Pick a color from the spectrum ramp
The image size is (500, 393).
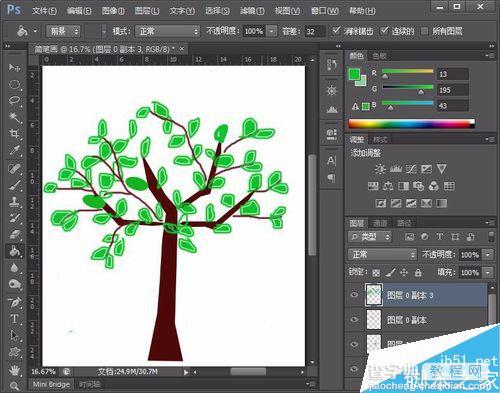click(x=411, y=124)
